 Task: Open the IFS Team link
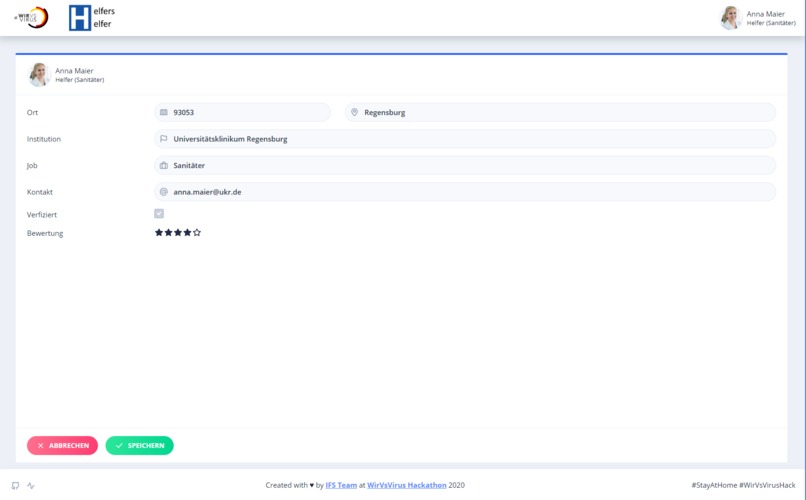pos(341,485)
